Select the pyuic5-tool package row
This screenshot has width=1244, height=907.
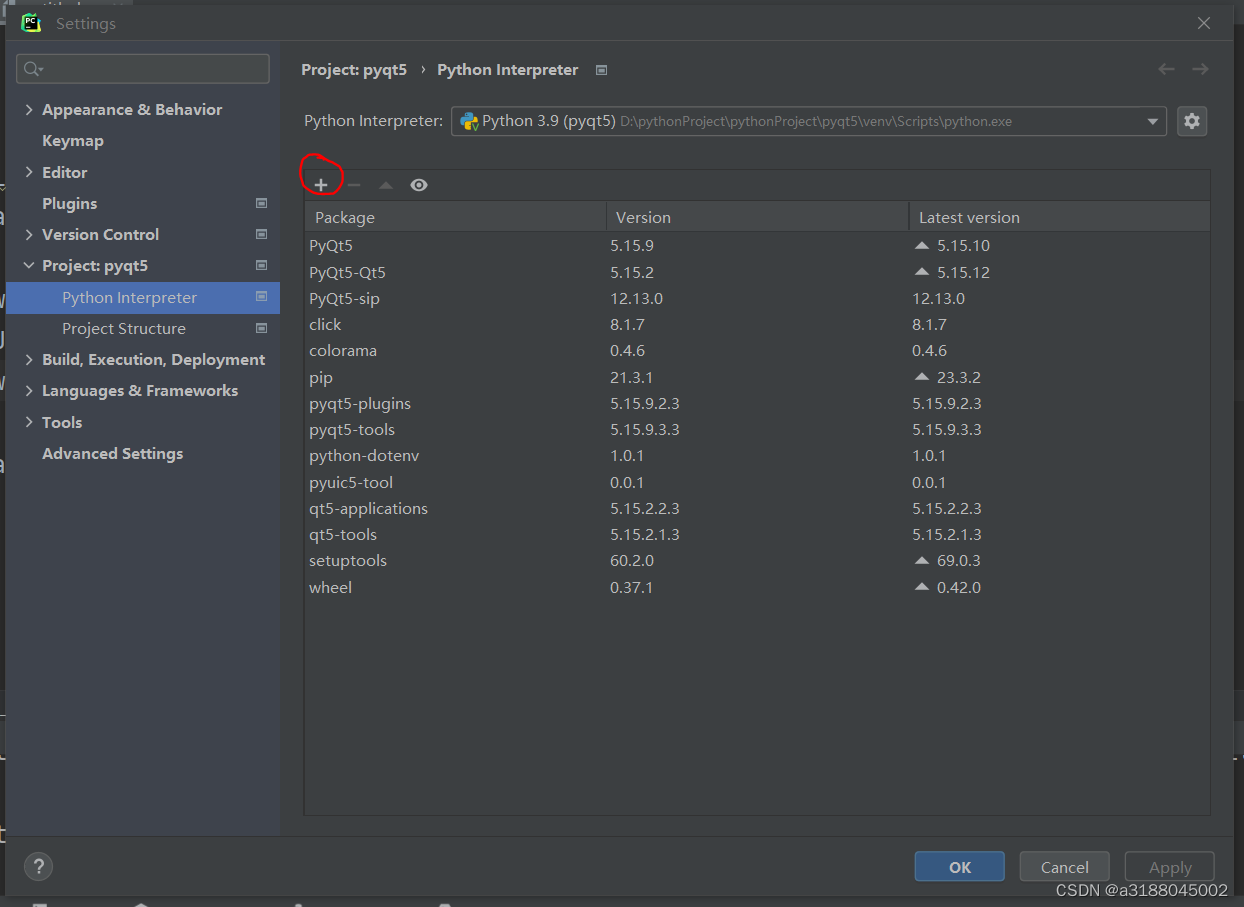757,482
